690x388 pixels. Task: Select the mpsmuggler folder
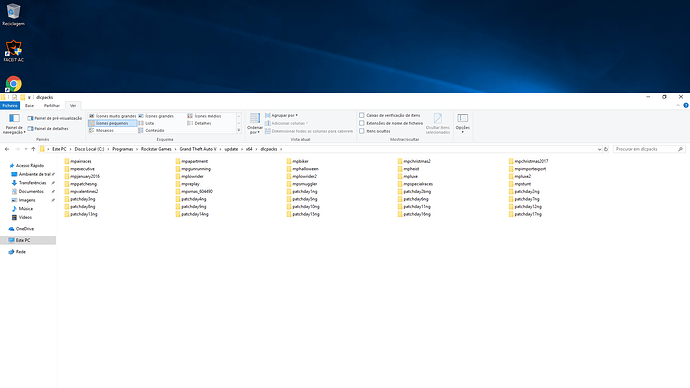302,184
